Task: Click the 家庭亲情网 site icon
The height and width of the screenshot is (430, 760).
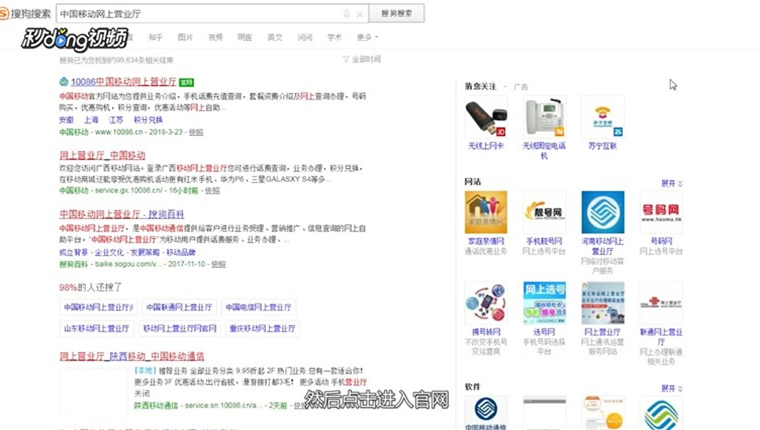Action: point(486,212)
